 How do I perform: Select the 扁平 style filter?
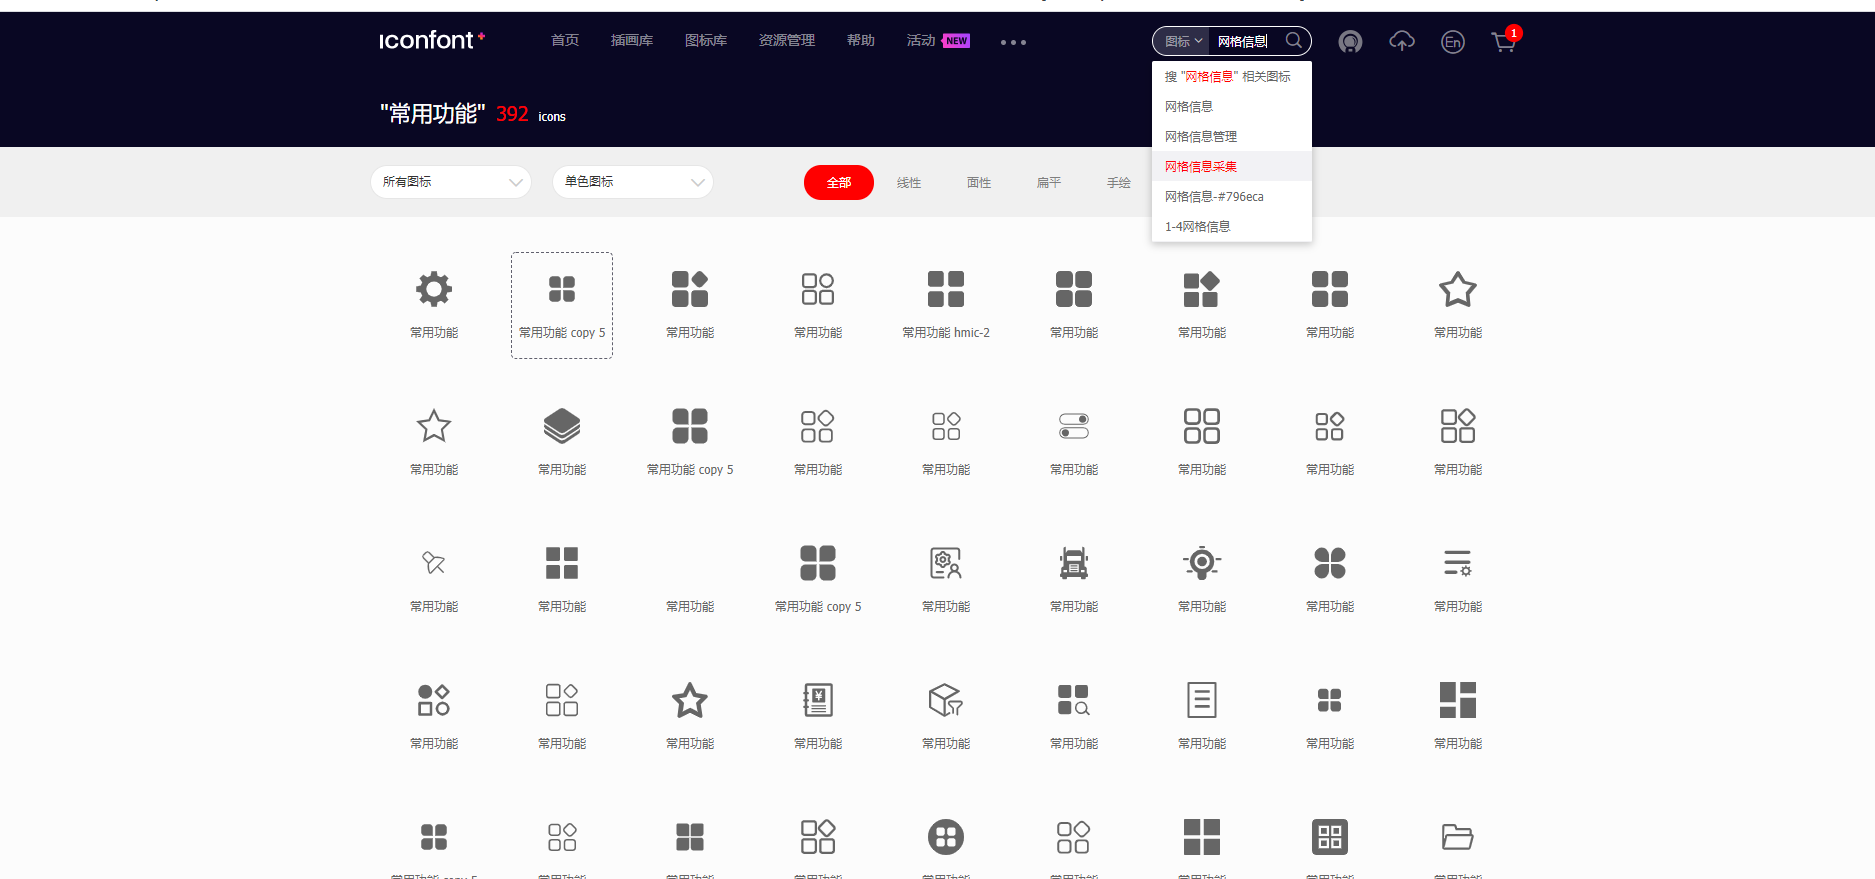[x=1049, y=182]
